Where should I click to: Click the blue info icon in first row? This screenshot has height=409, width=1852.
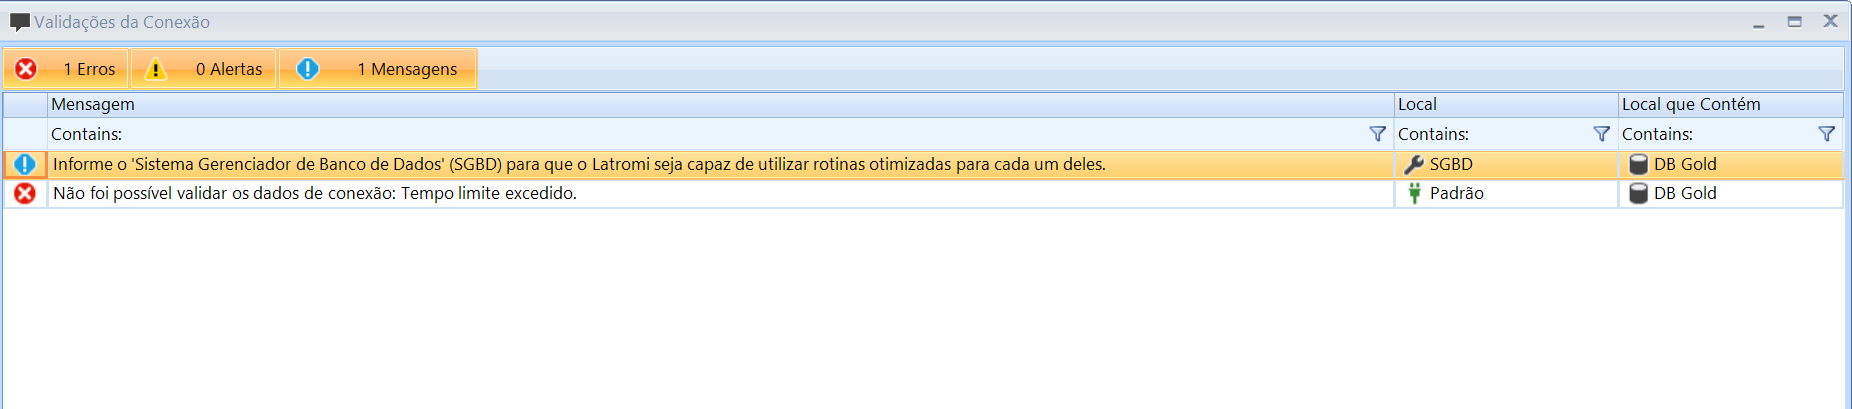point(25,164)
